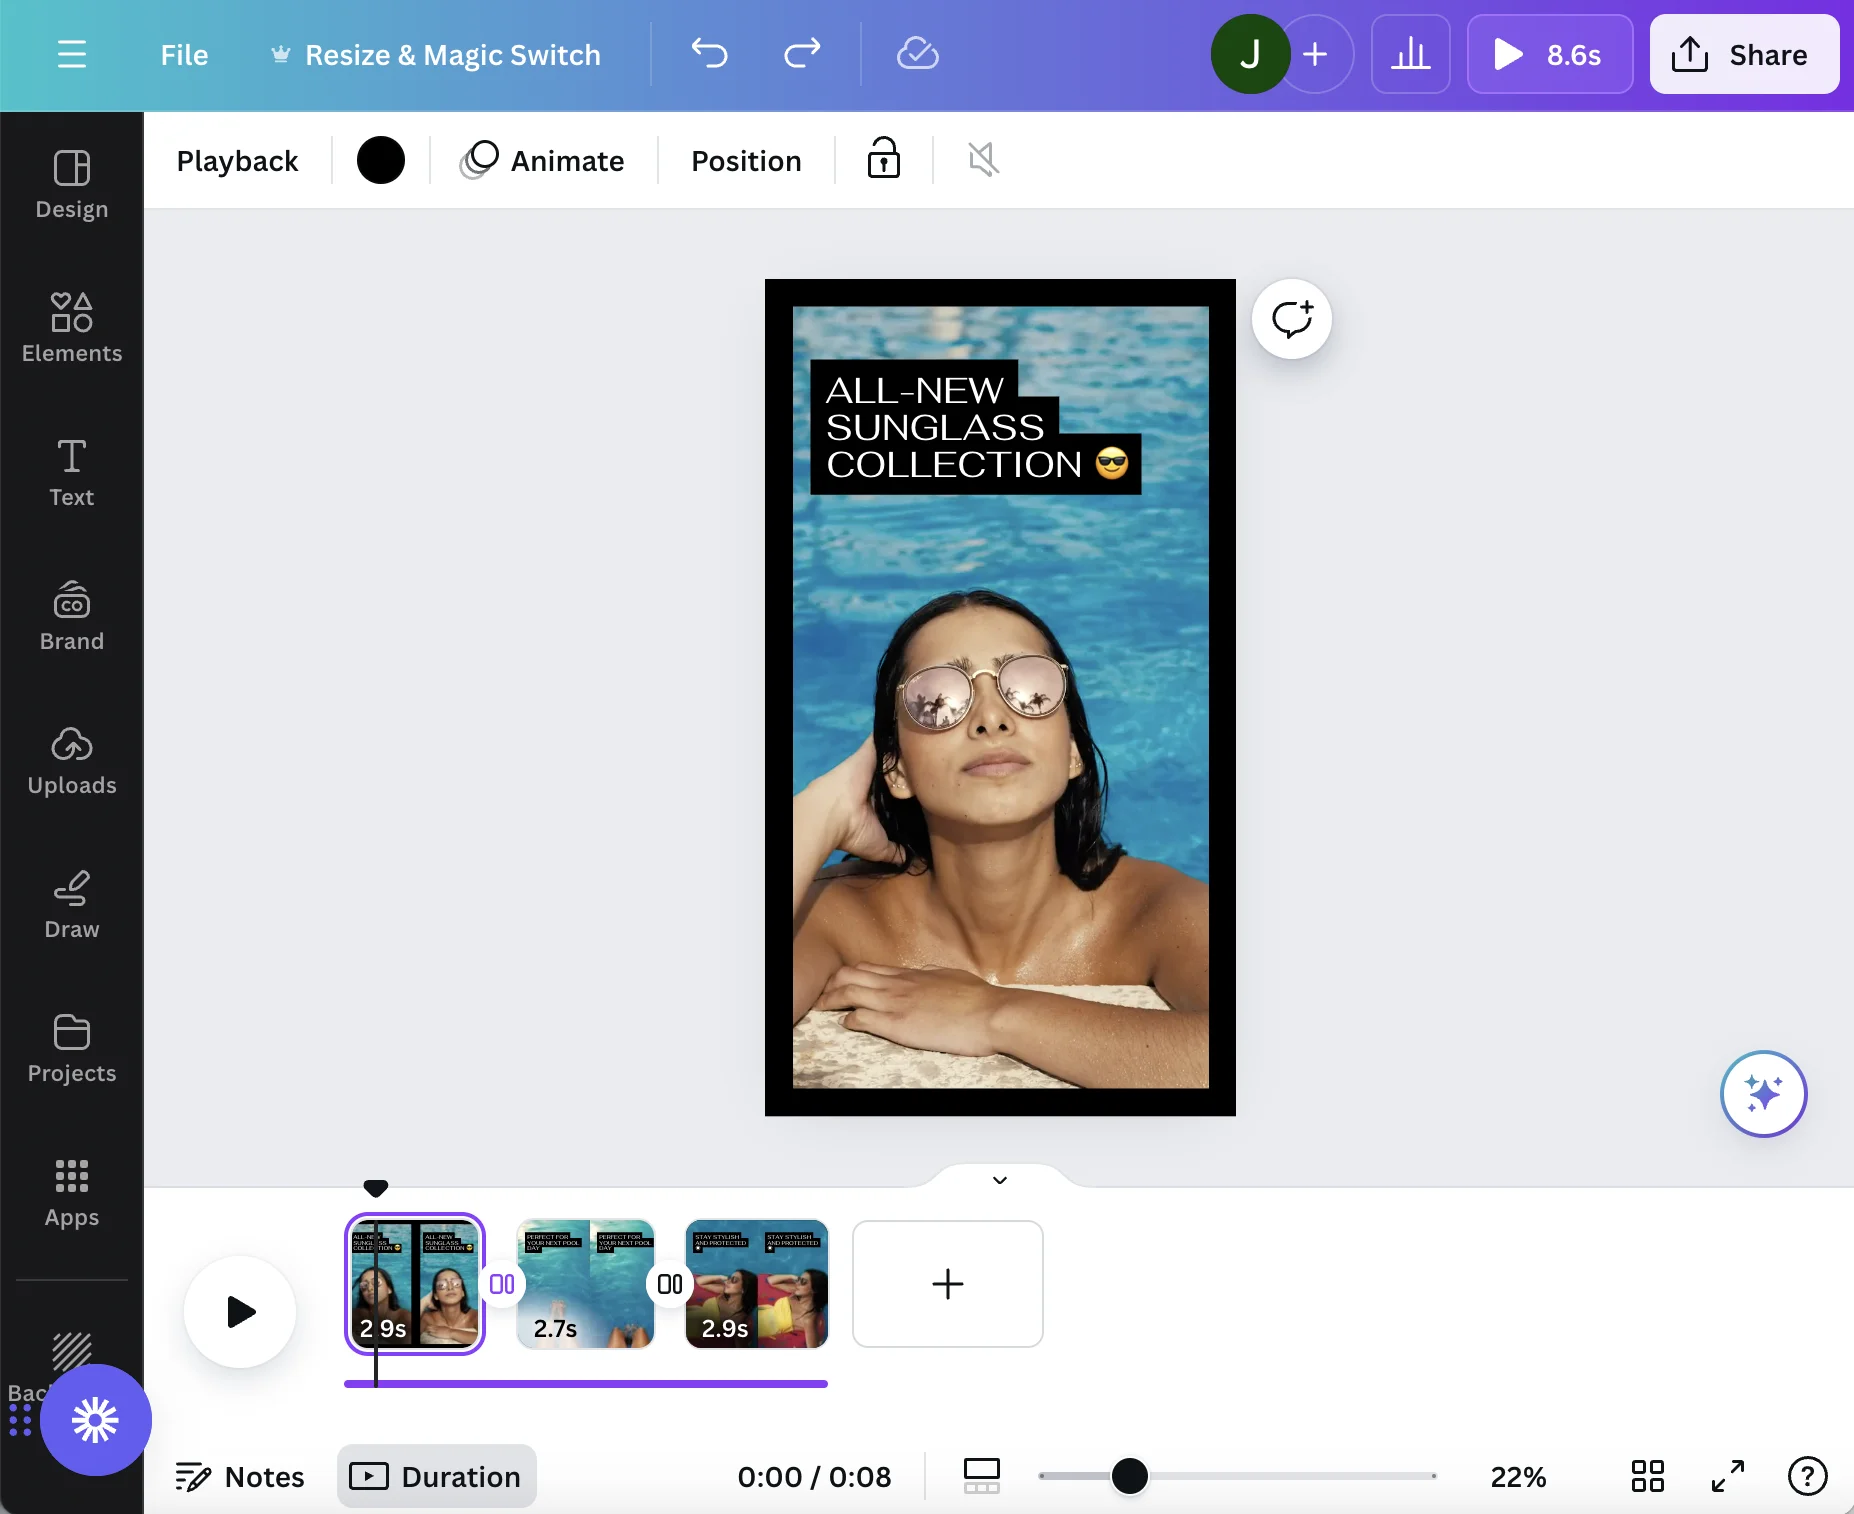Select the third scene with red float
Screen dimensions: 1854x1514
[x=757, y=1284]
